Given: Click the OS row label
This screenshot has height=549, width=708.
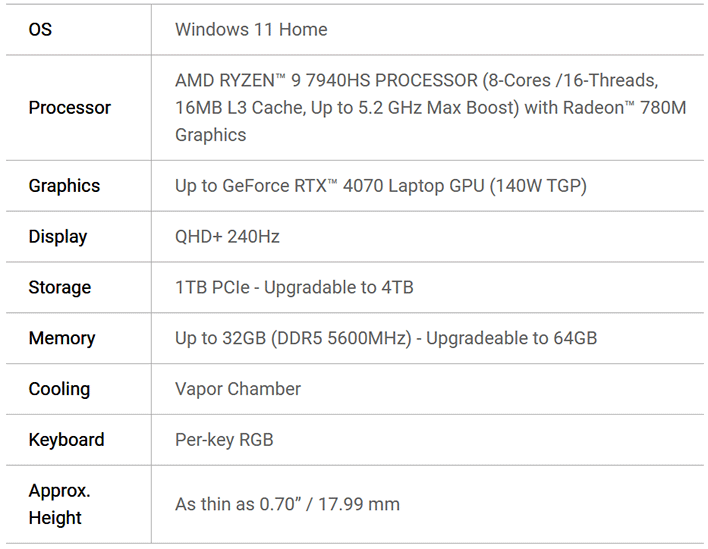Looking at the screenshot, I should click(x=40, y=30).
